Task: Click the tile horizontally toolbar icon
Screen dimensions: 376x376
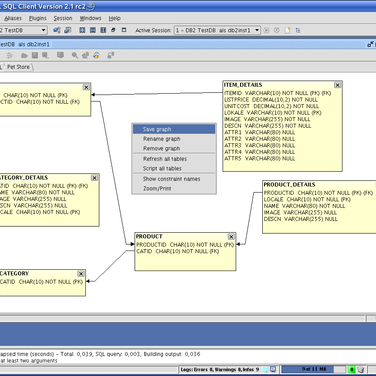Action: pos(93,30)
